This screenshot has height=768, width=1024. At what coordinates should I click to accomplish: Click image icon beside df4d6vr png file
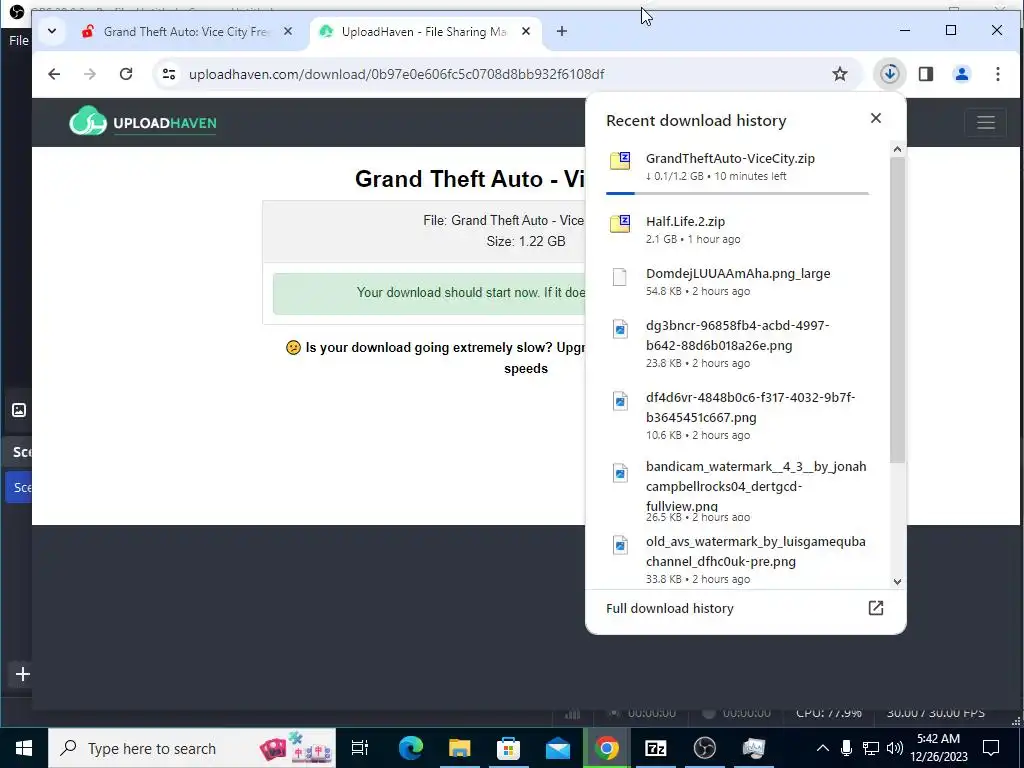[620, 400]
